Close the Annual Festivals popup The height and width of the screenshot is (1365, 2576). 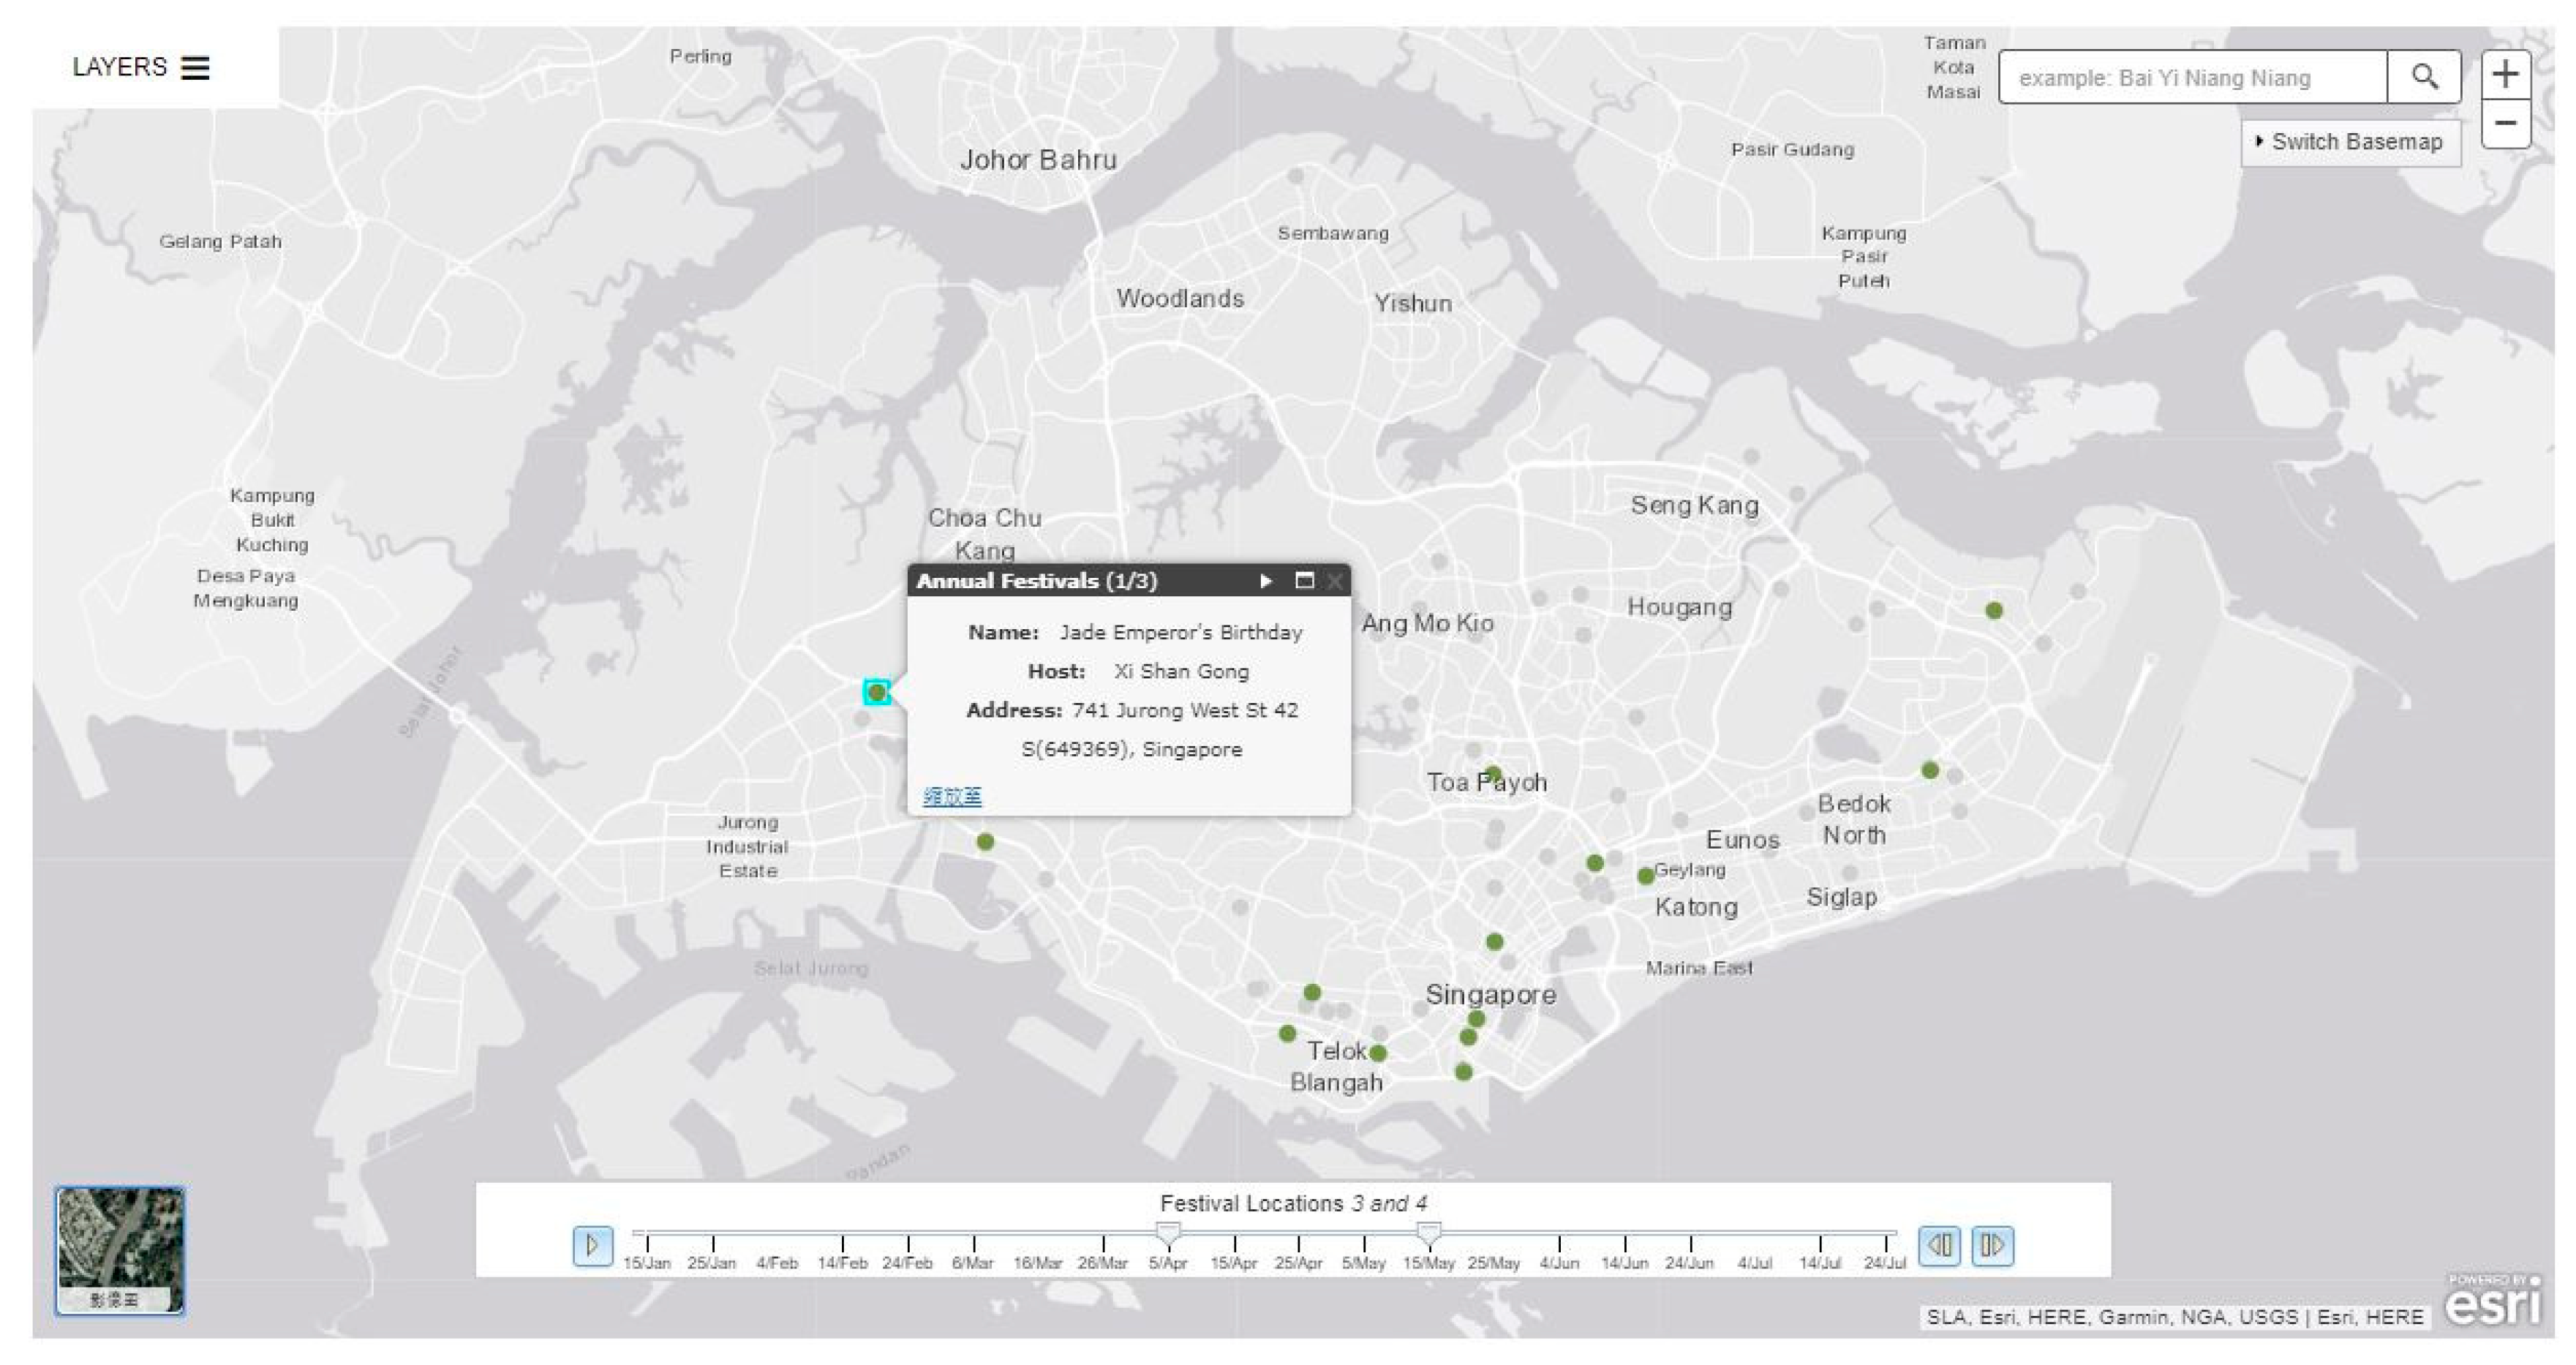pos(1335,581)
